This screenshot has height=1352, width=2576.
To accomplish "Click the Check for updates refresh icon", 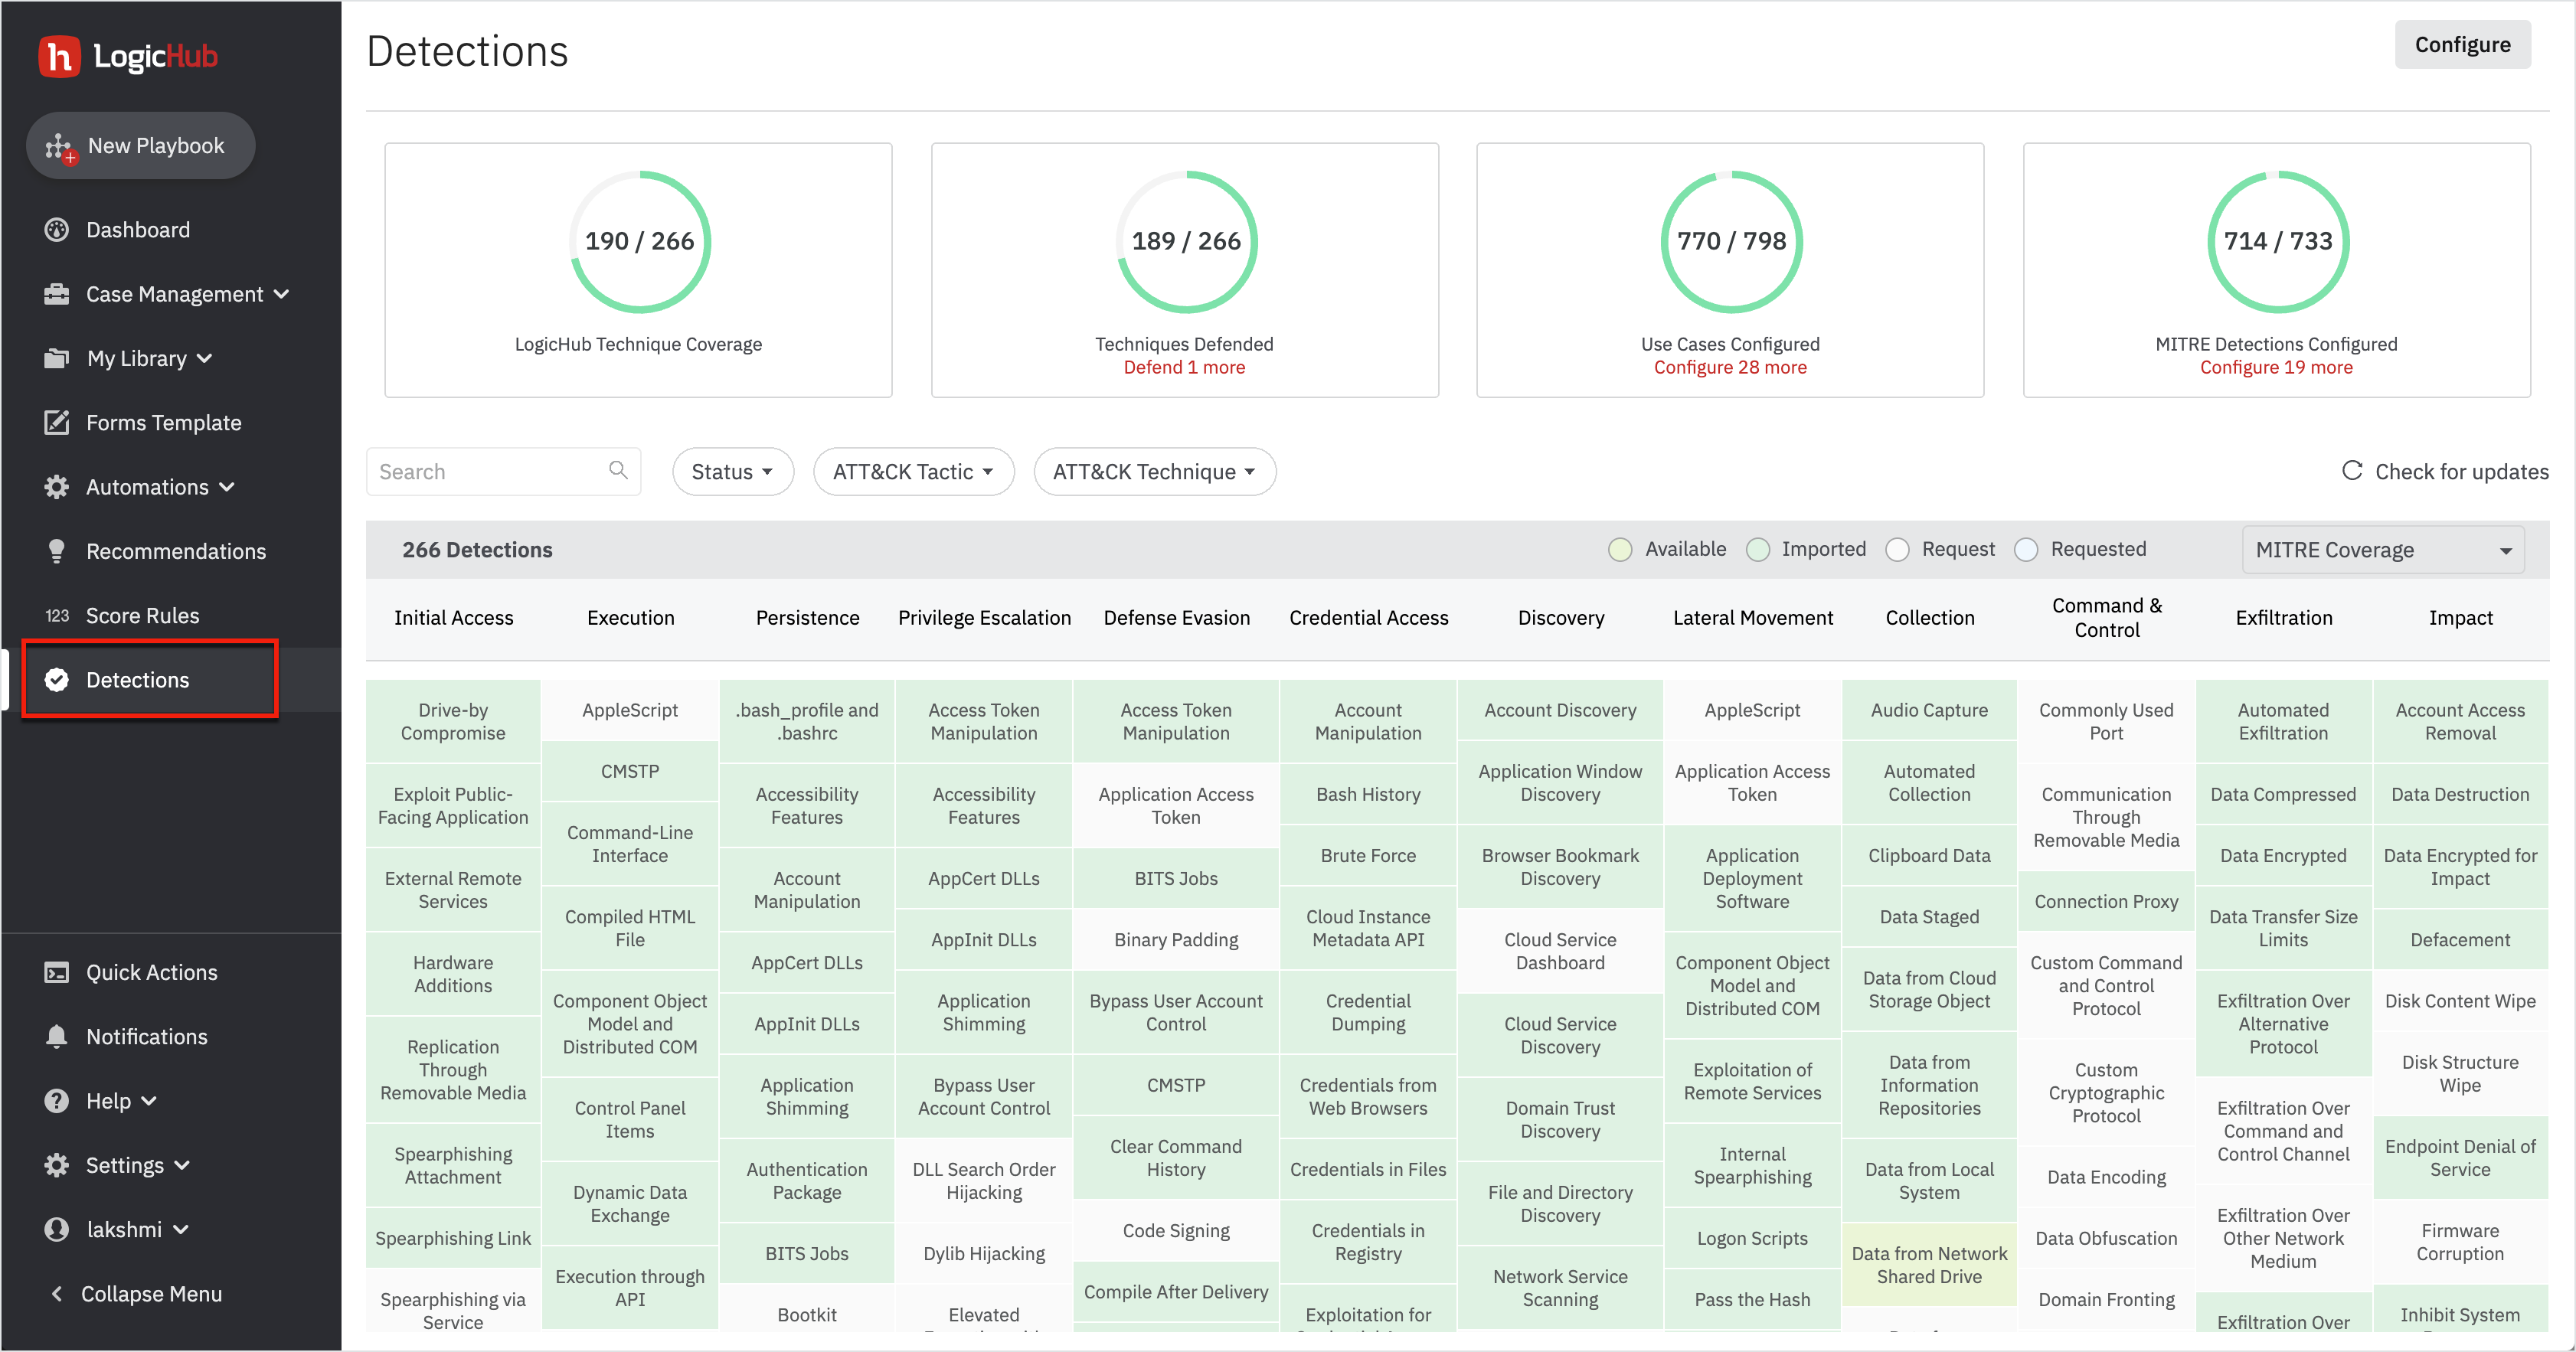I will [2352, 471].
